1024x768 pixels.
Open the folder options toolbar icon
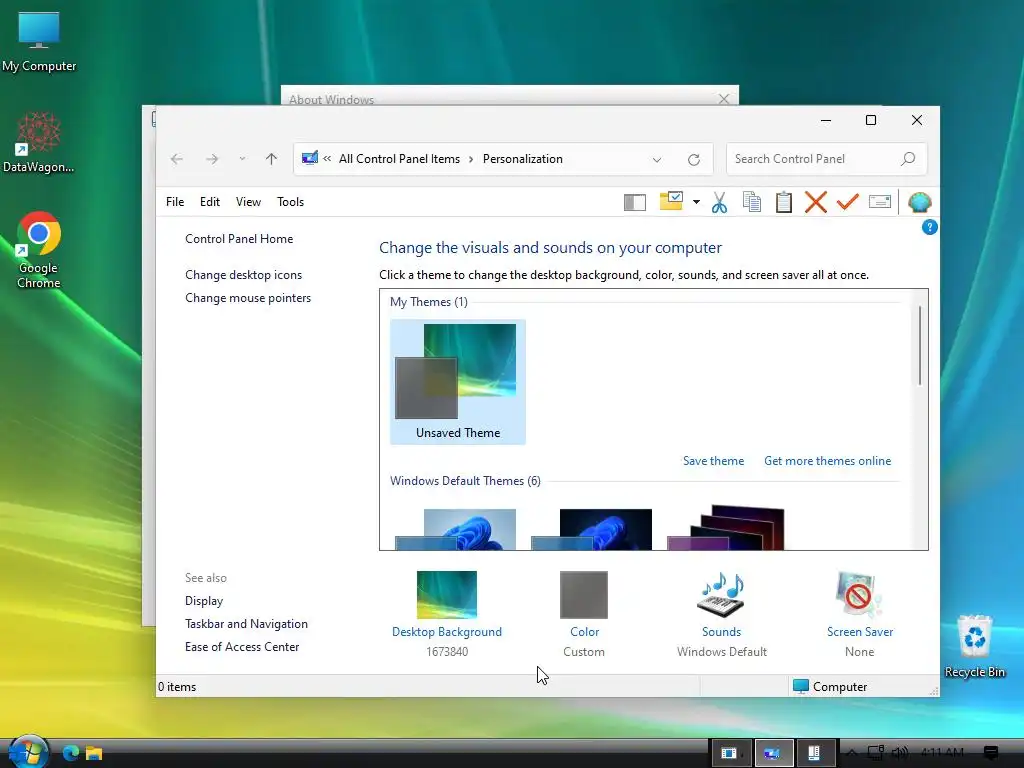coord(671,201)
